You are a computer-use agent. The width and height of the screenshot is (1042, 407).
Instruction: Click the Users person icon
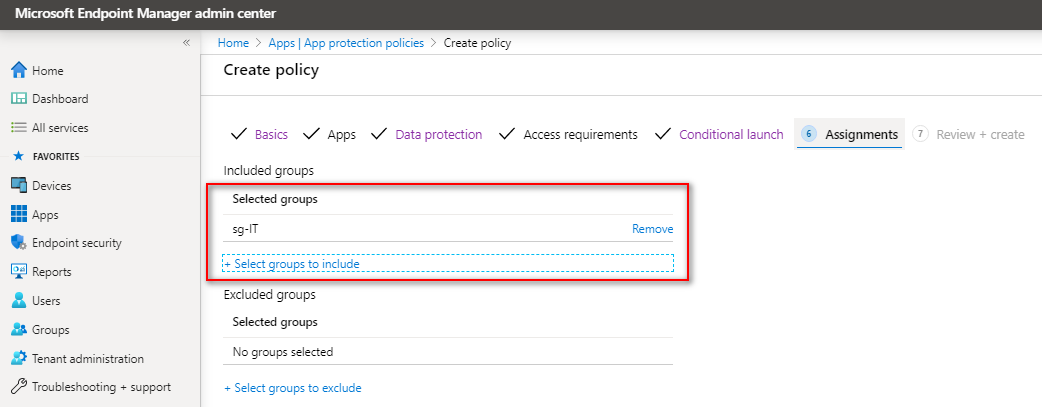click(19, 301)
